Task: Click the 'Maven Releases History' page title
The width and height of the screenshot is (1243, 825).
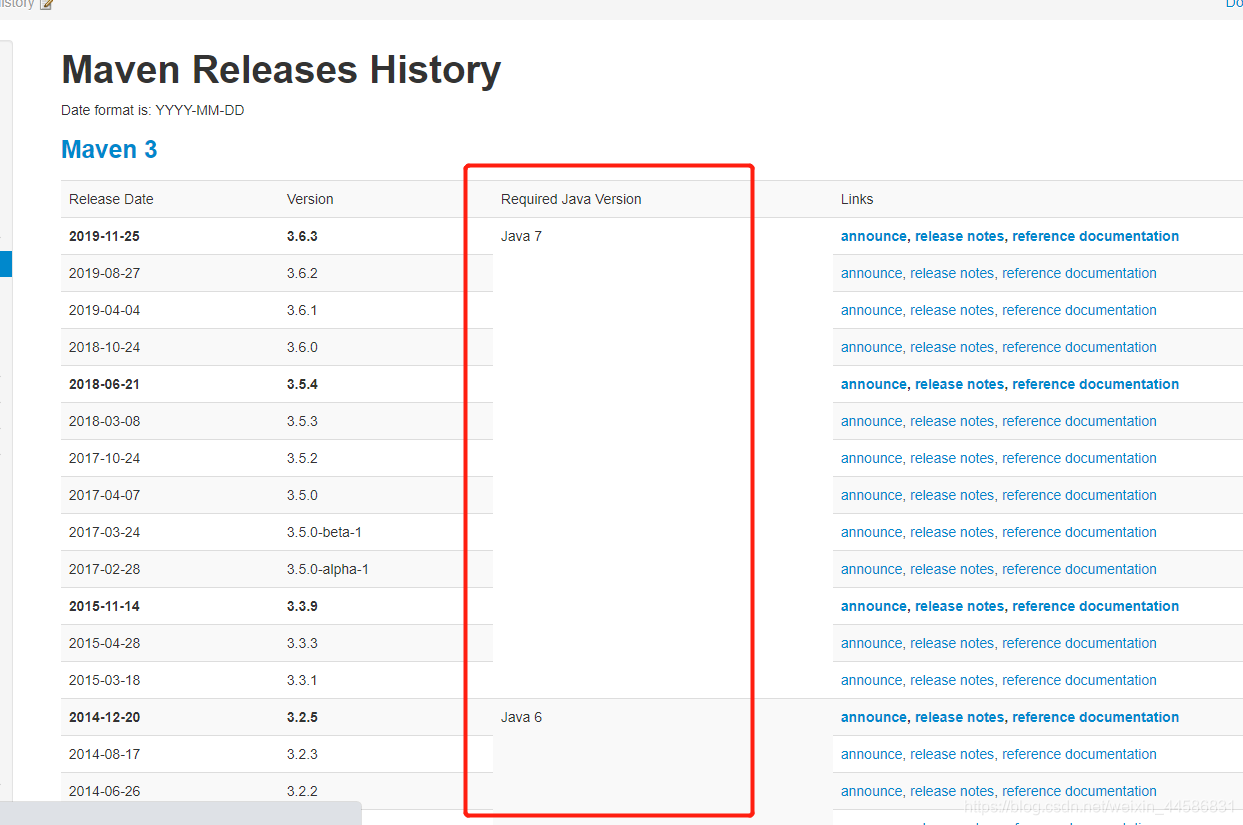Action: click(281, 71)
